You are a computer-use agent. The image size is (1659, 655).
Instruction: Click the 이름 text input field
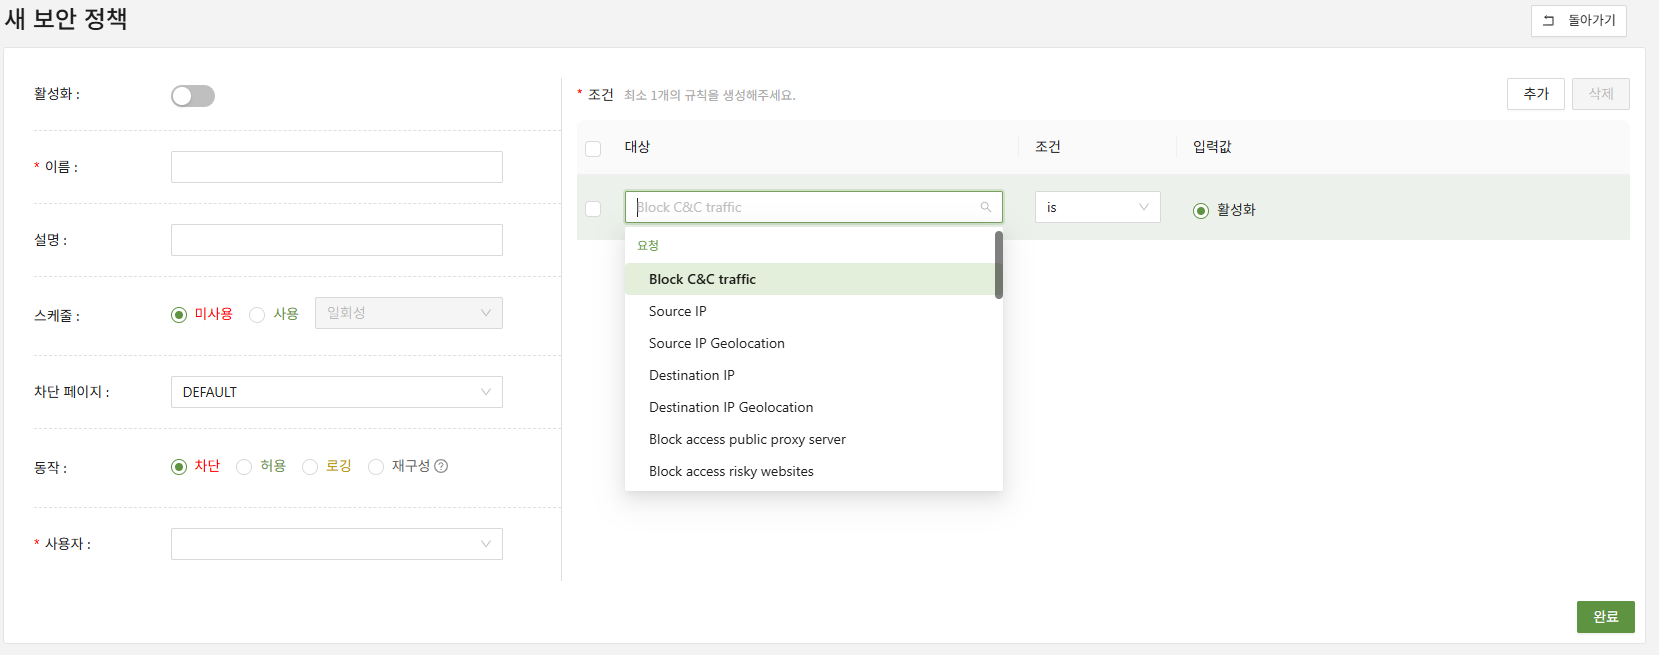[336, 167]
